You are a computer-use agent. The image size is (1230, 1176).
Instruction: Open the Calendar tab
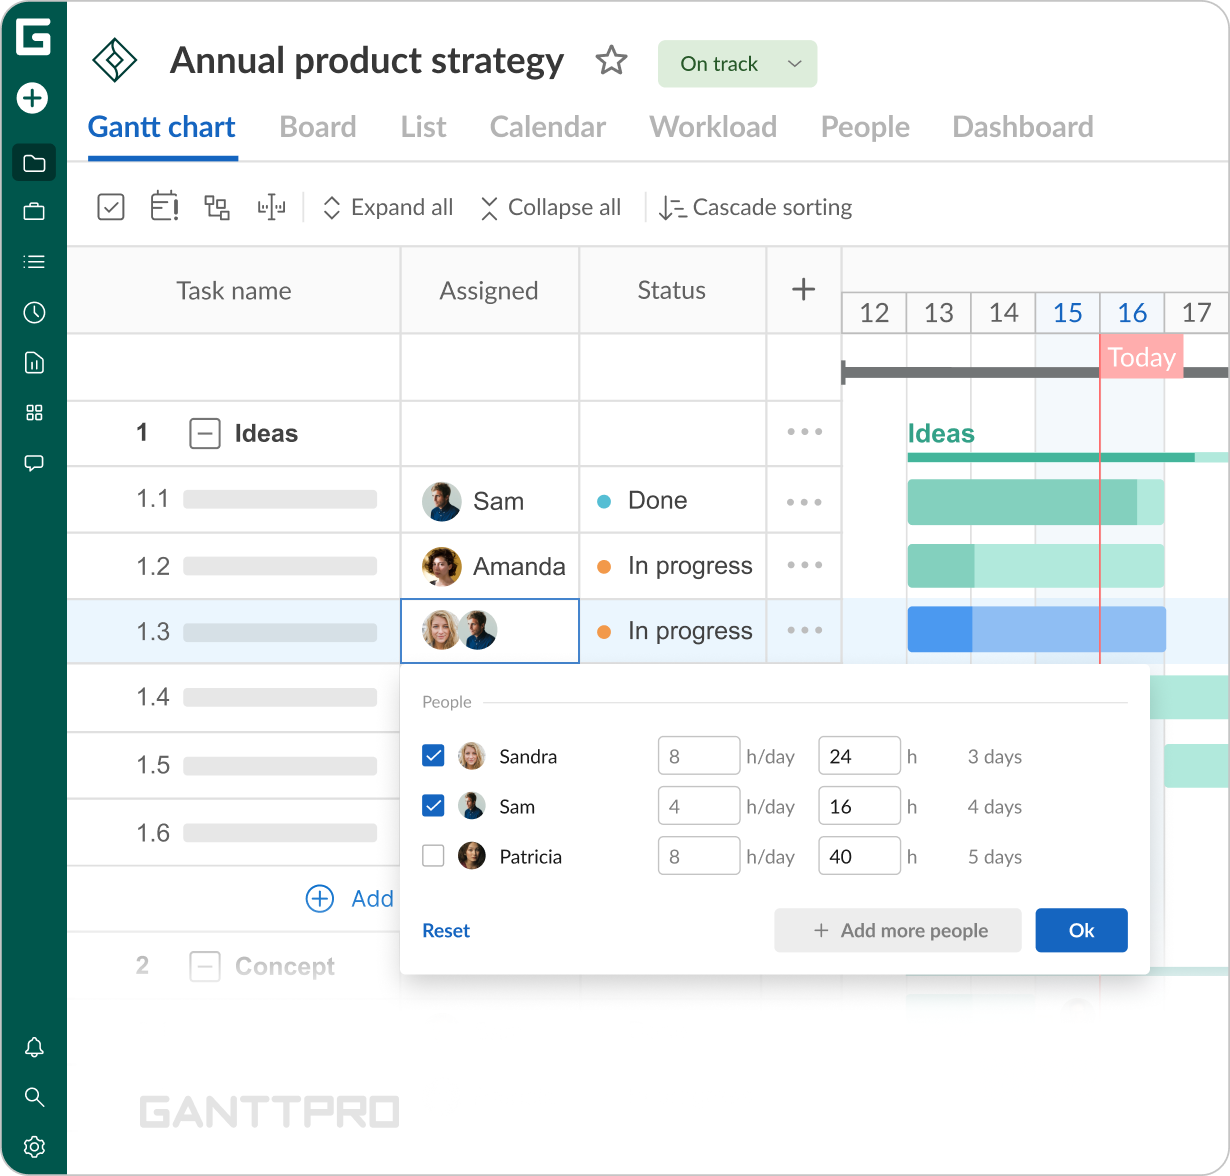coord(547,127)
